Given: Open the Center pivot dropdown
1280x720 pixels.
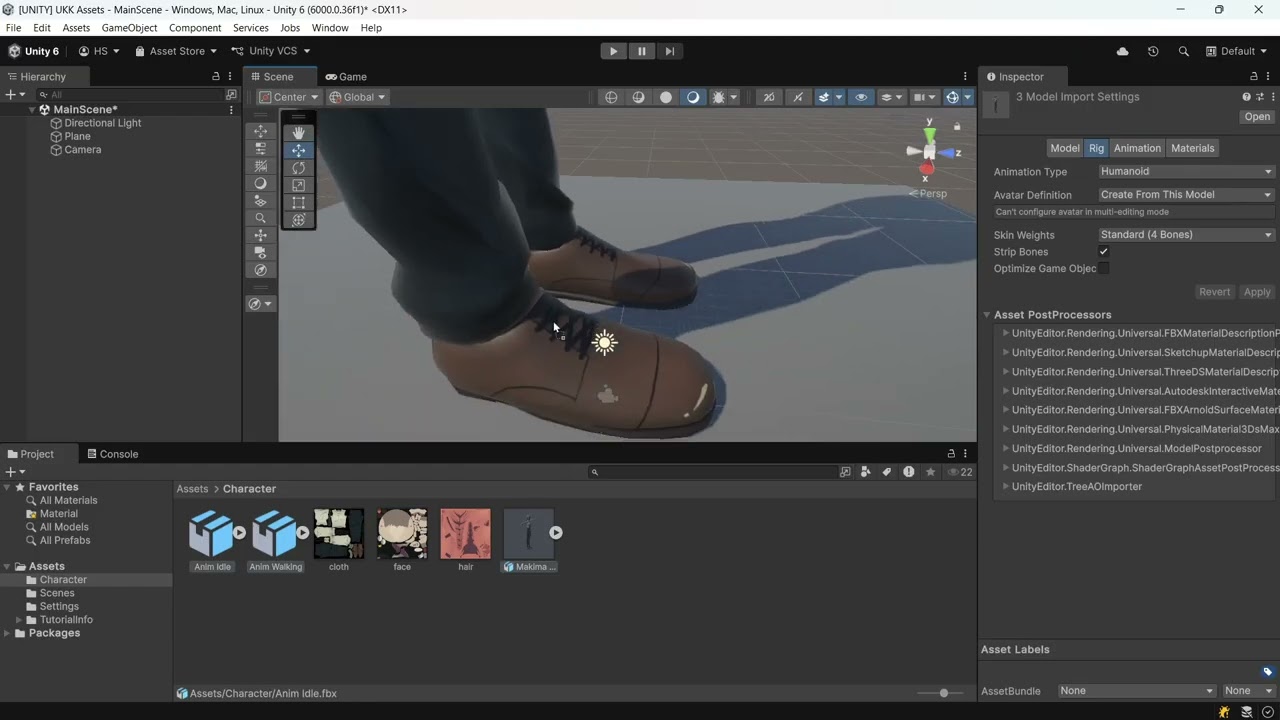Looking at the screenshot, I should (x=289, y=97).
